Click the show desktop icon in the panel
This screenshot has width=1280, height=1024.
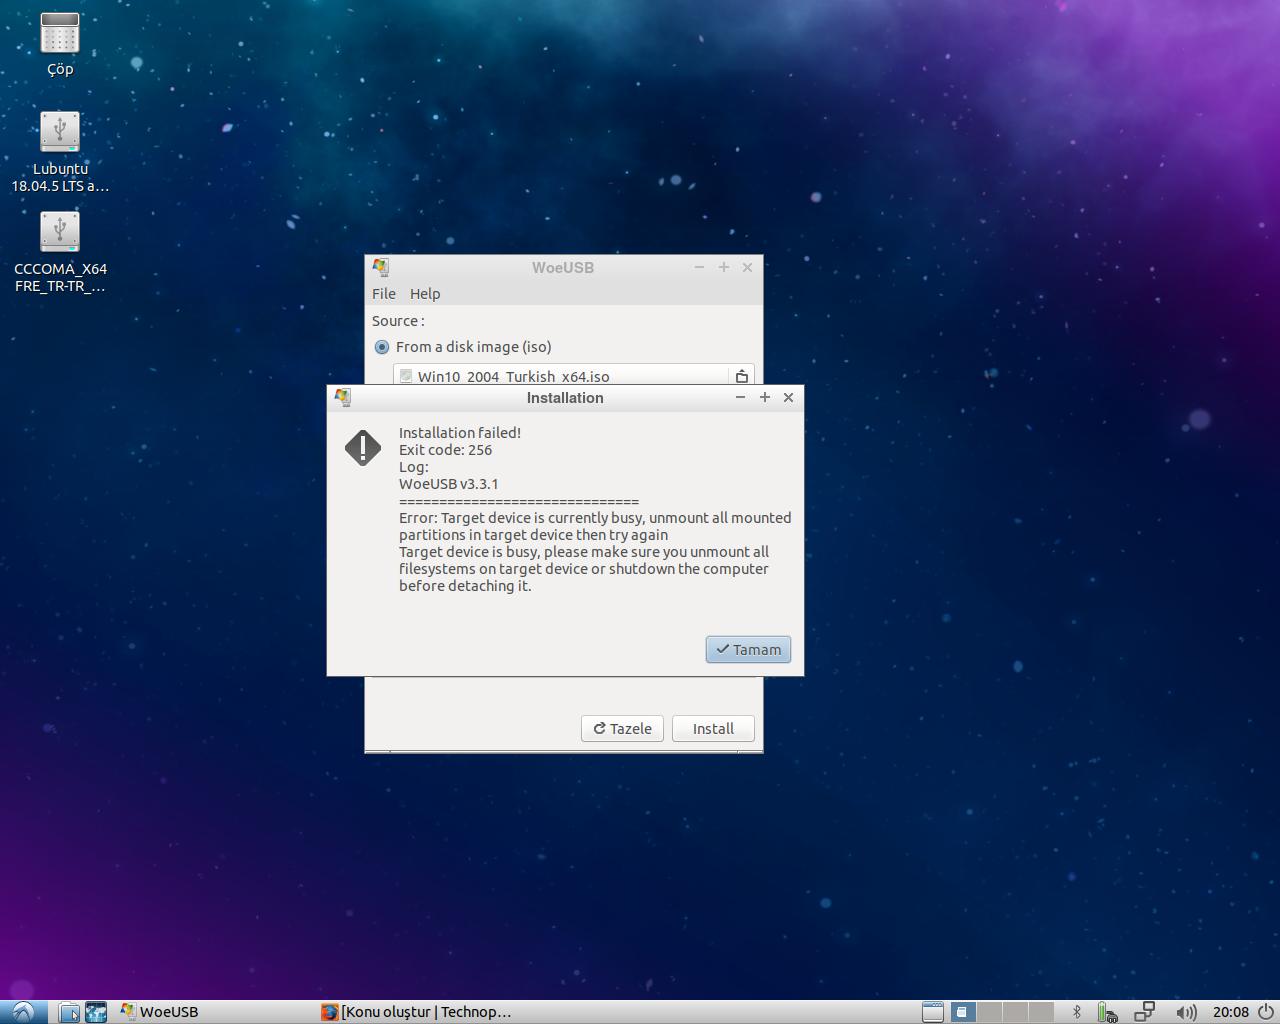click(933, 1012)
